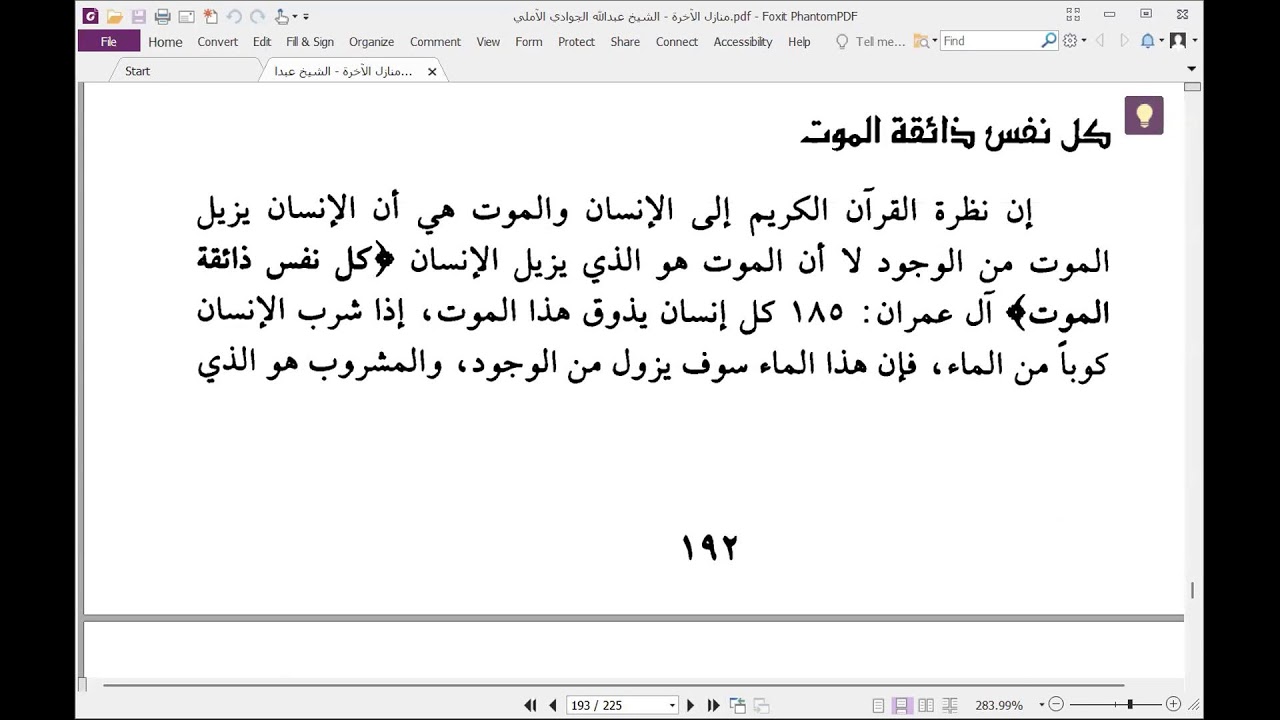Go to previous search result arrow
Screen dimensions: 1280x720
pos(1100,41)
